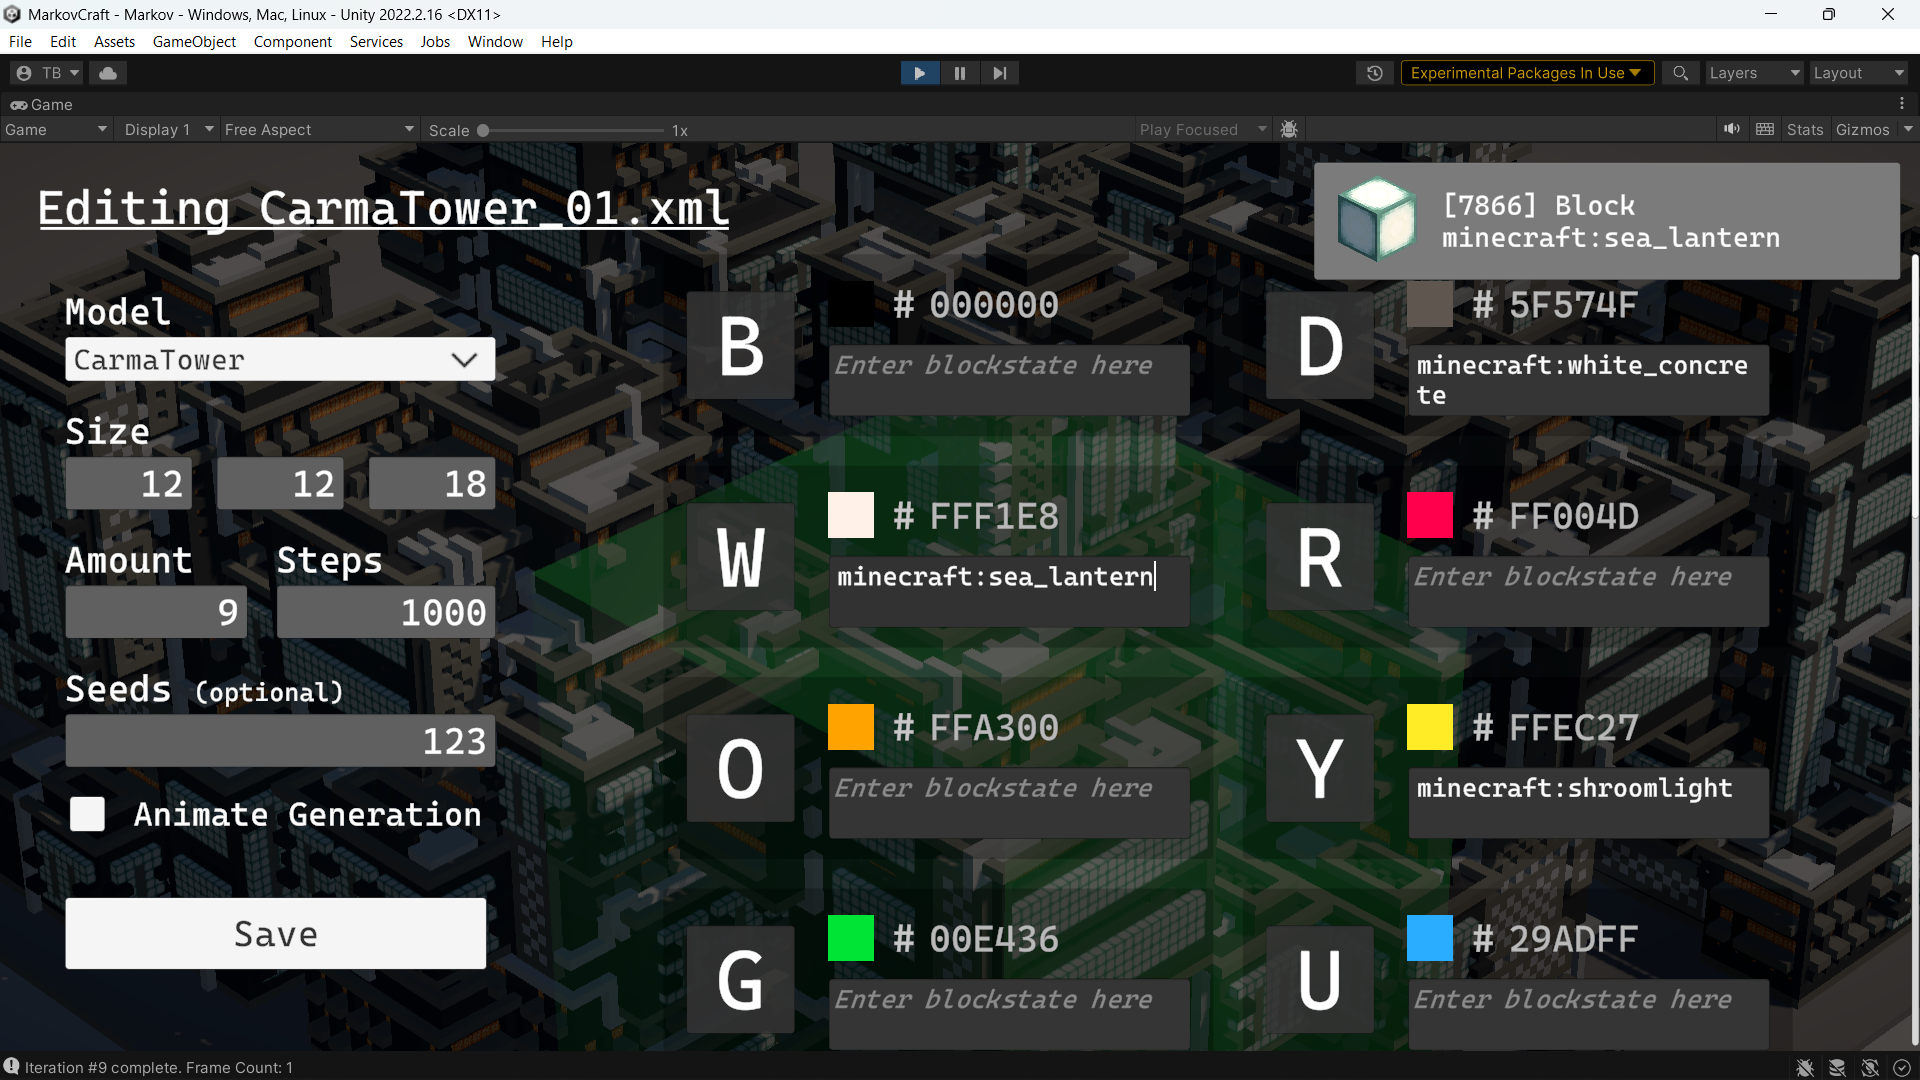
Task: Click the Step frame icon
Action: [x=999, y=72]
